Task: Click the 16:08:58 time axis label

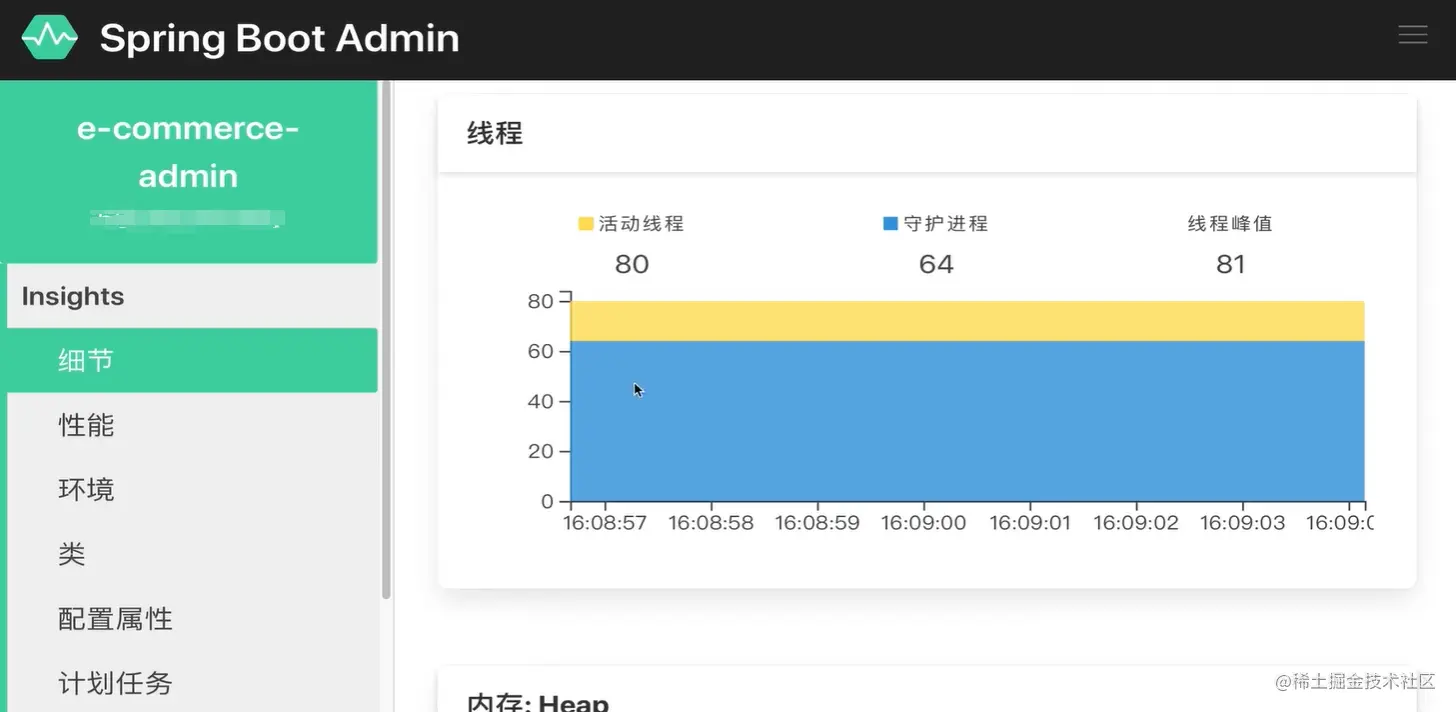Action: 711,523
